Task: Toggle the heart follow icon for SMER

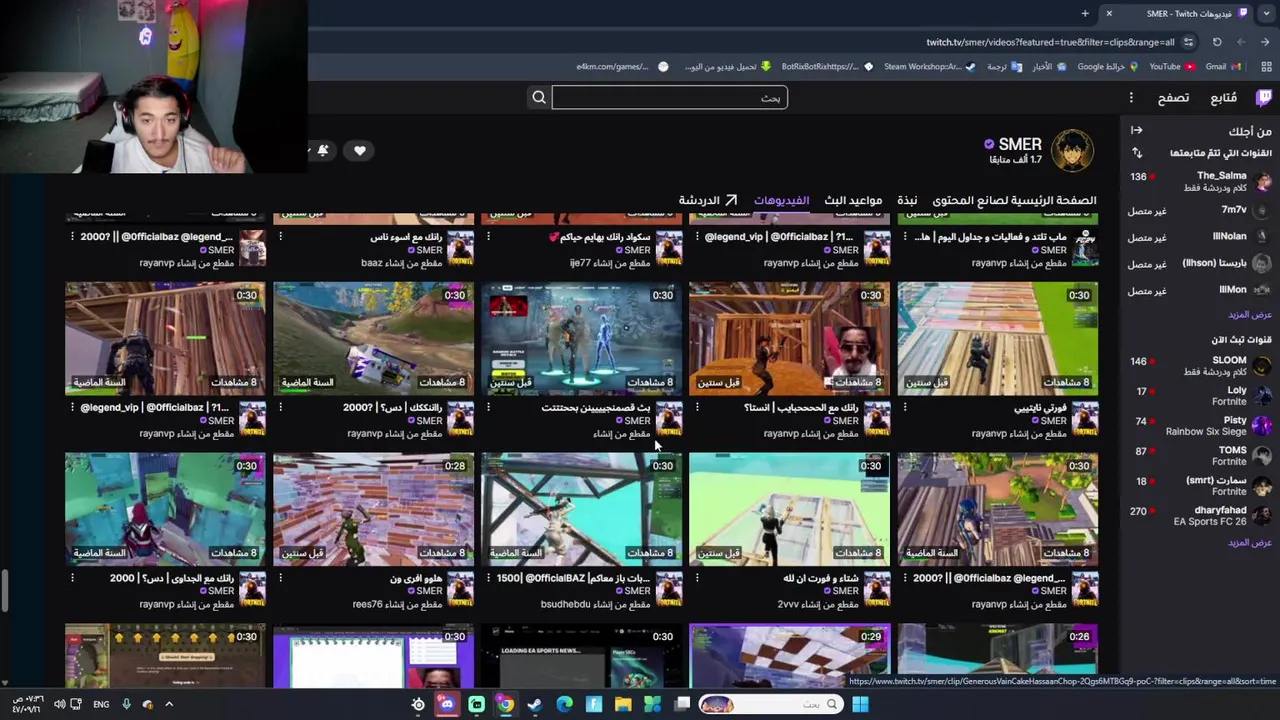Action: 360,150
